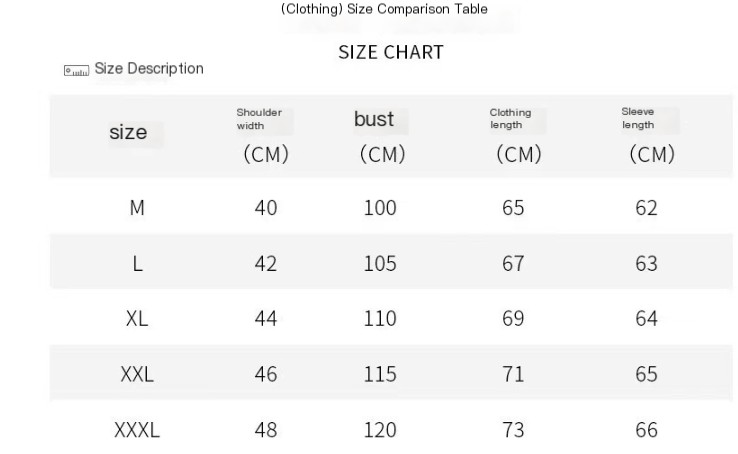Click the Clothing length column header
The image size is (738, 454).
click(510, 119)
